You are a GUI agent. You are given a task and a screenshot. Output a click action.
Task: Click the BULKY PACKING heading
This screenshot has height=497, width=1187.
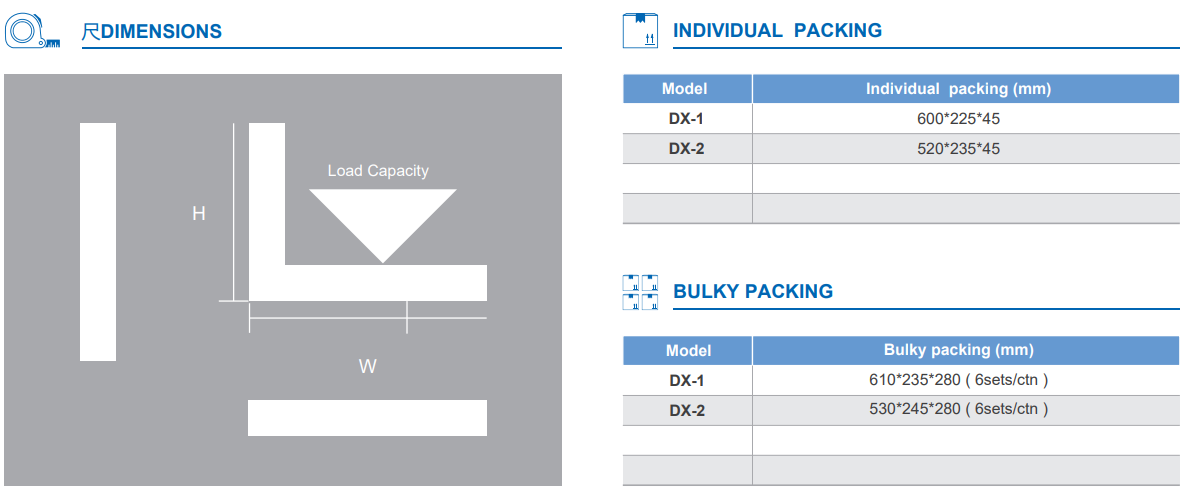click(752, 292)
